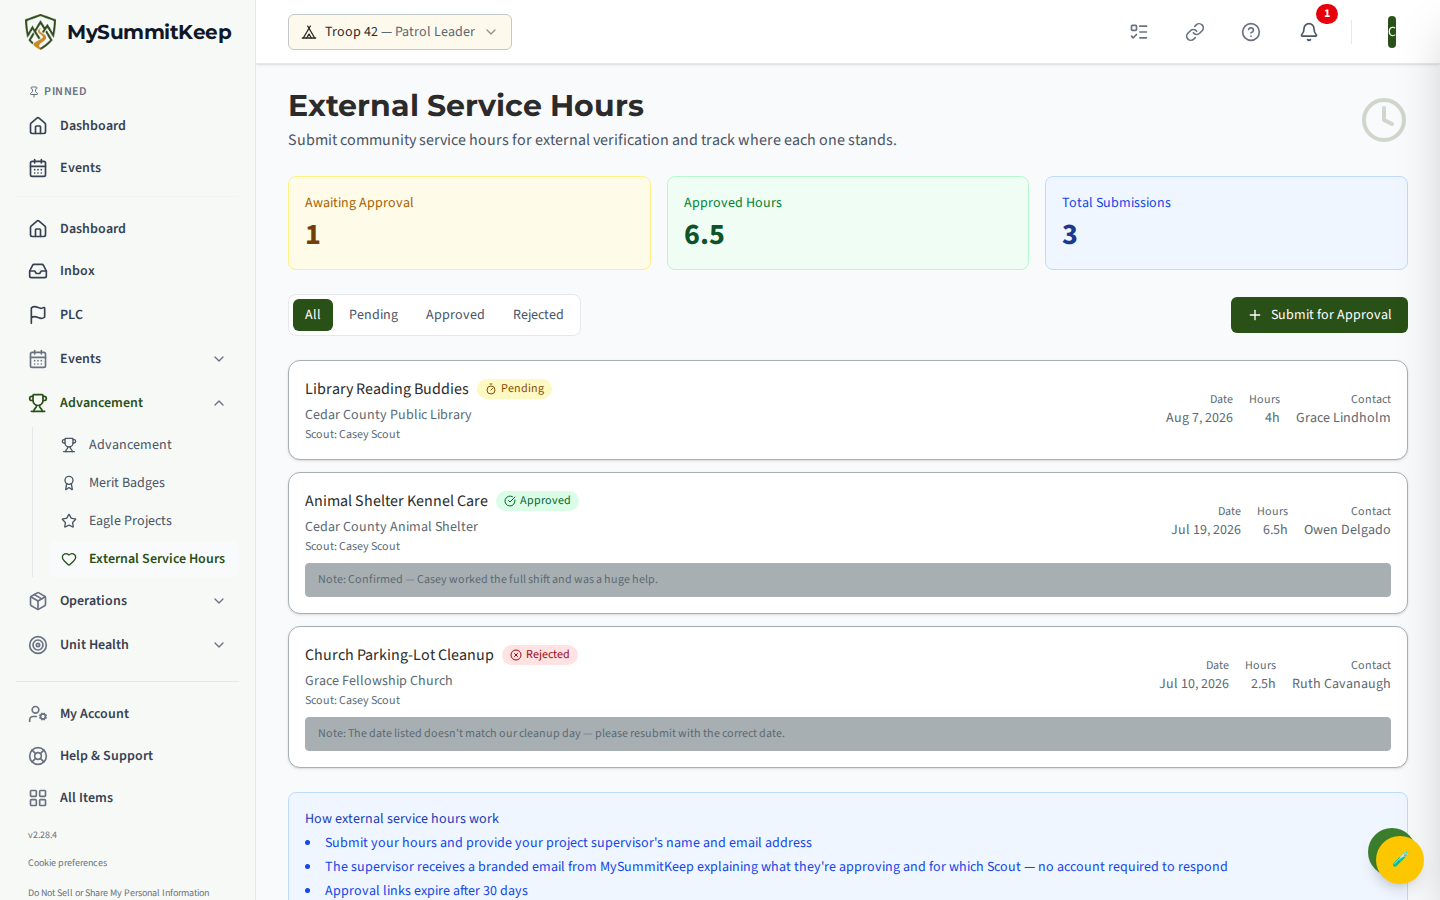This screenshot has height=900, width=1440.
Task: Click the My Account person icon
Action: point(38,713)
